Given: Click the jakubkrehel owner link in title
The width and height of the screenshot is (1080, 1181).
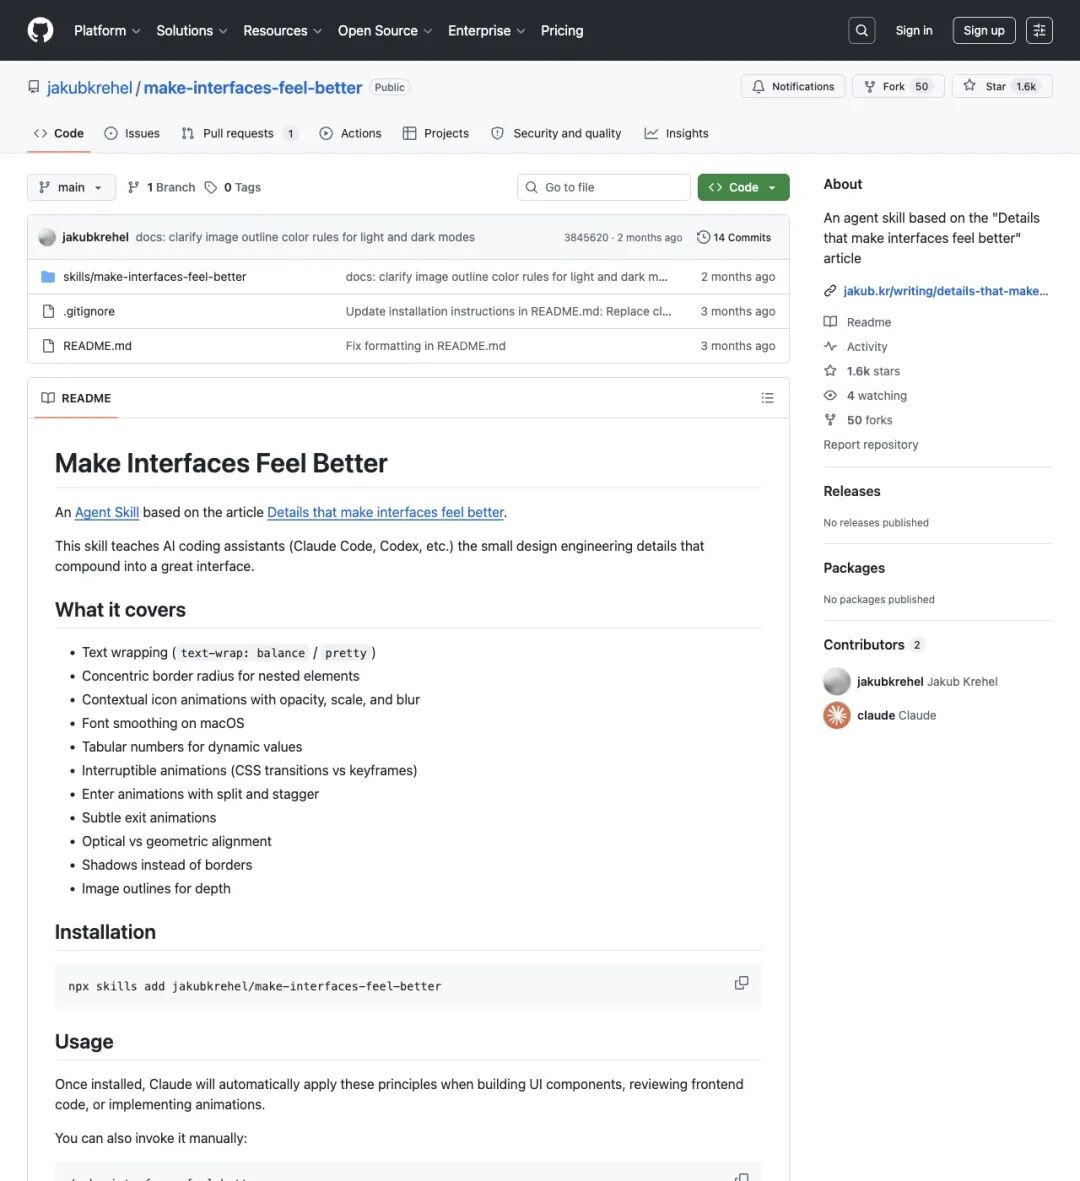Looking at the screenshot, I should (90, 87).
